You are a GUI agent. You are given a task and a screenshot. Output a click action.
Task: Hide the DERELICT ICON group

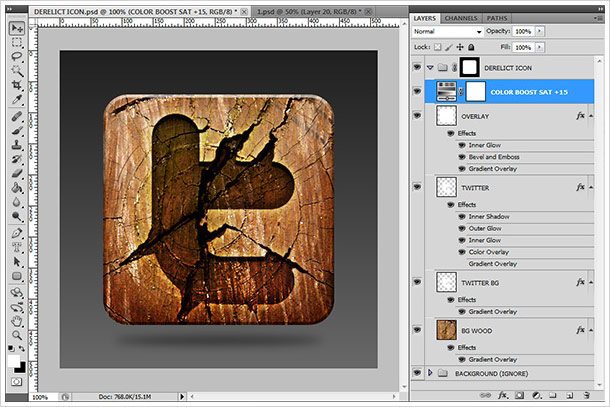[x=417, y=67]
